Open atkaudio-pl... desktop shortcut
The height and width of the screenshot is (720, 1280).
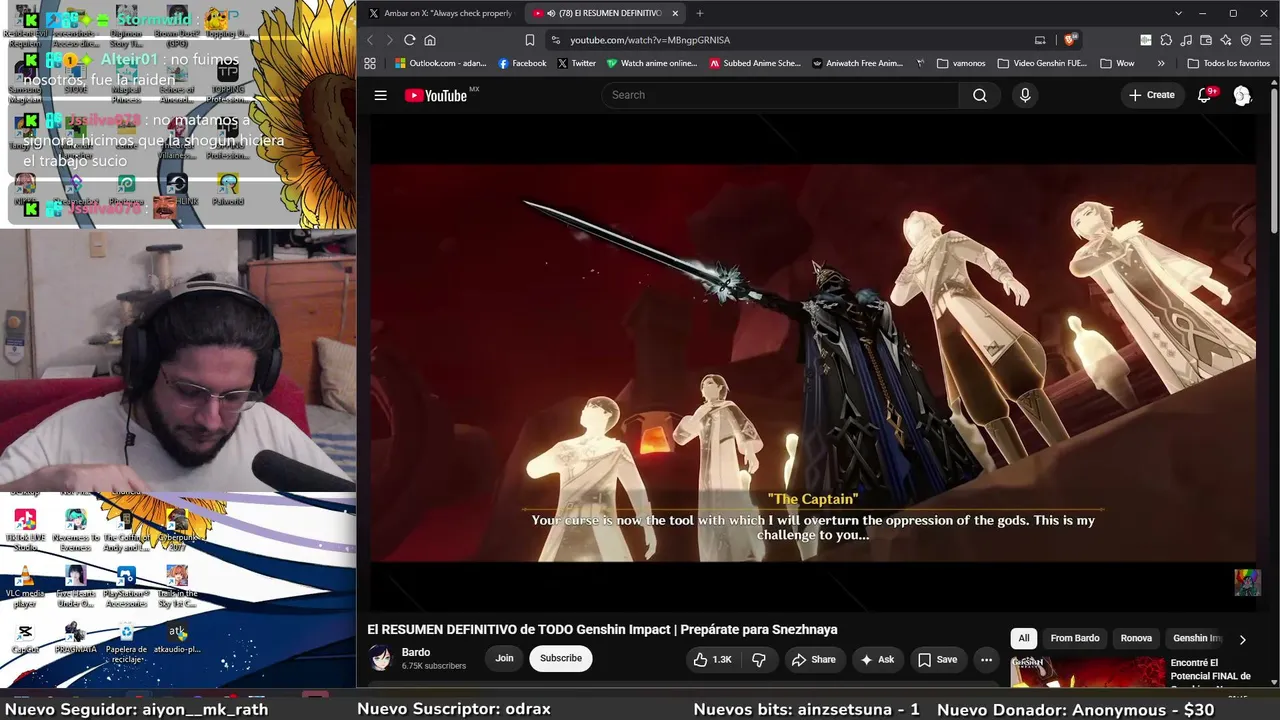pyautogui.click(x=177, y=639)
